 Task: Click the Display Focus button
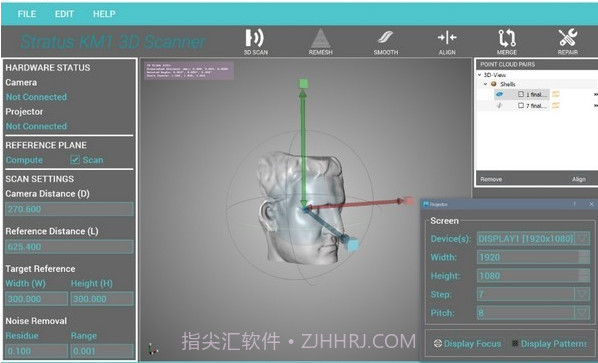tap(467, 344)
